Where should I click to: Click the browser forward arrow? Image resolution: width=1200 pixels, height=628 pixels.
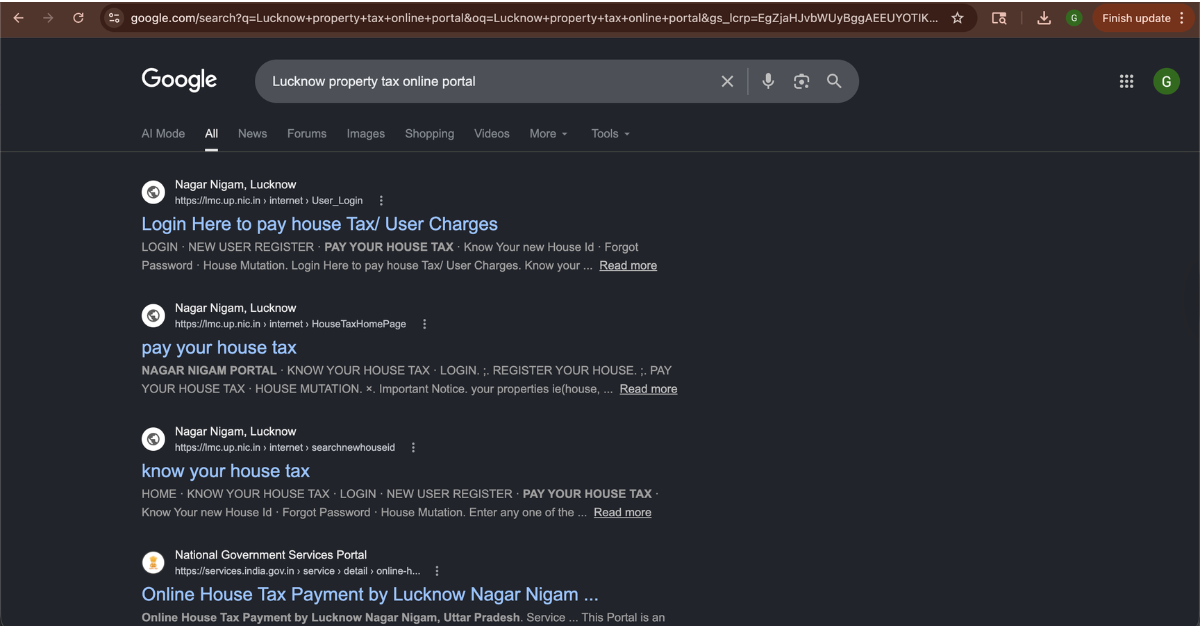pos(48,18)
